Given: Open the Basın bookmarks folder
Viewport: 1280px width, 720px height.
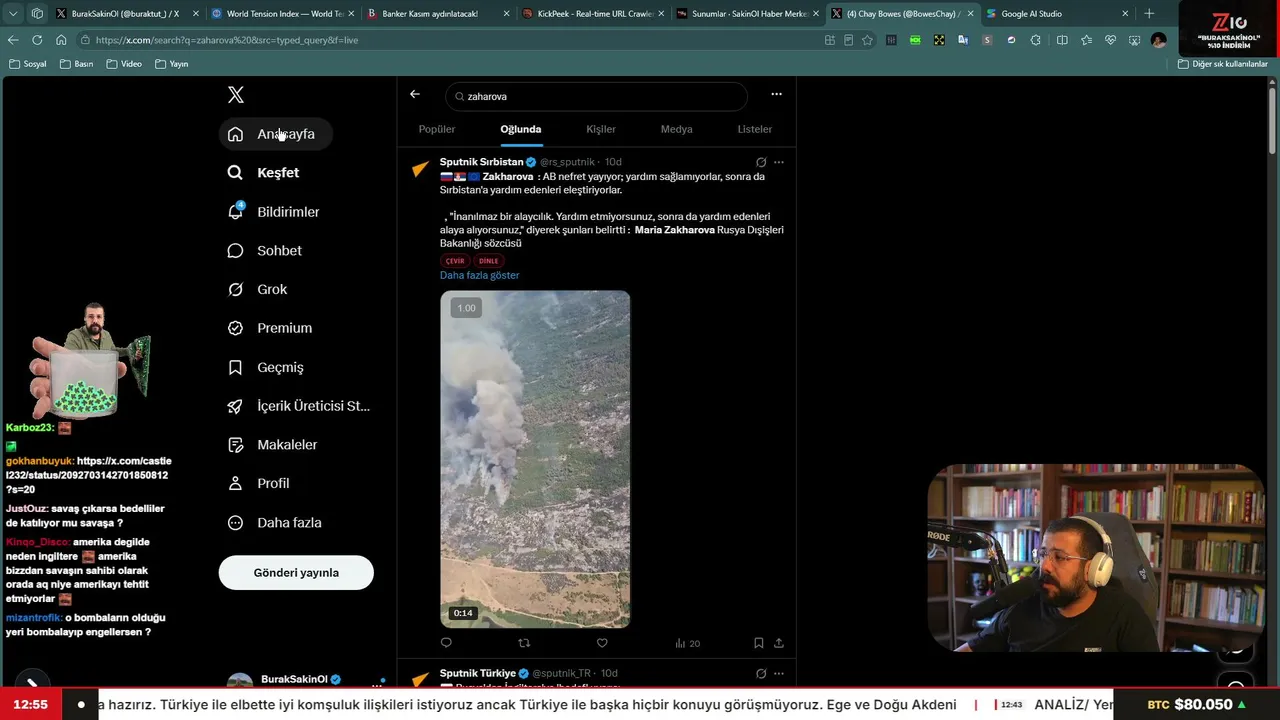Looking at the screenshot, I should [x=77, y=64].
